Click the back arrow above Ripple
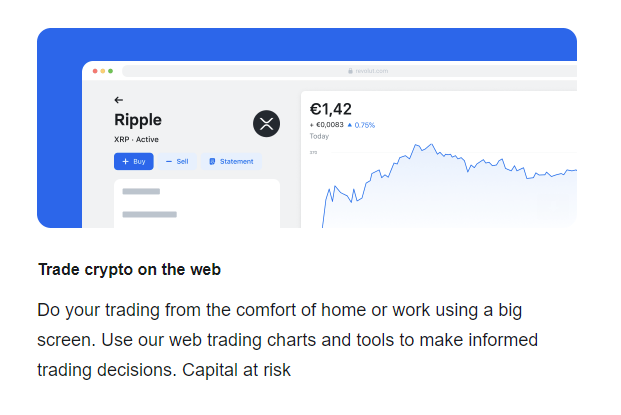The width and height of the screenshot is (621, 415). [x=118, y=100]
